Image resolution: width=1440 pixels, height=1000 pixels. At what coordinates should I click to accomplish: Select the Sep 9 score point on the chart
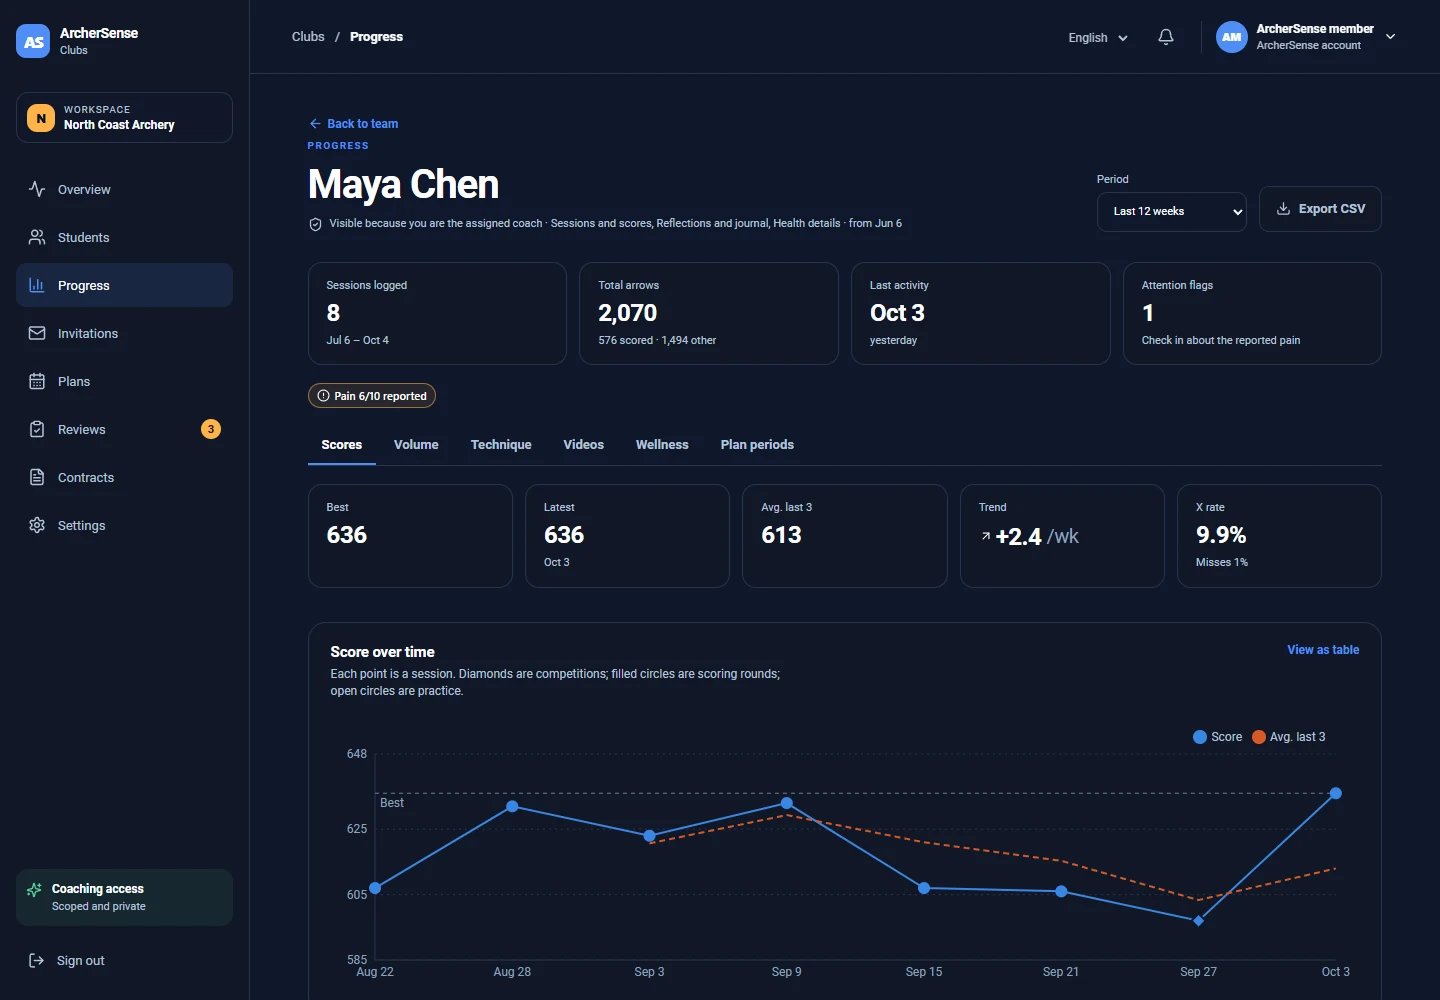pyautogui.click(x=787, y=803)
